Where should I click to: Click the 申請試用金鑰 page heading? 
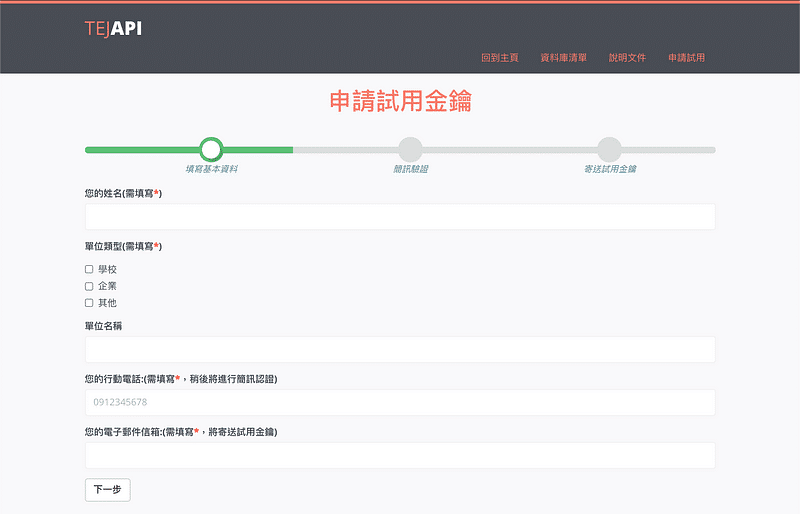click(400, 101)
